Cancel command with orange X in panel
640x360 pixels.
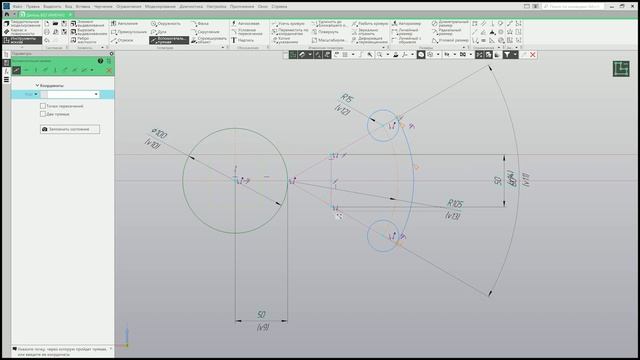click(109, 71)
